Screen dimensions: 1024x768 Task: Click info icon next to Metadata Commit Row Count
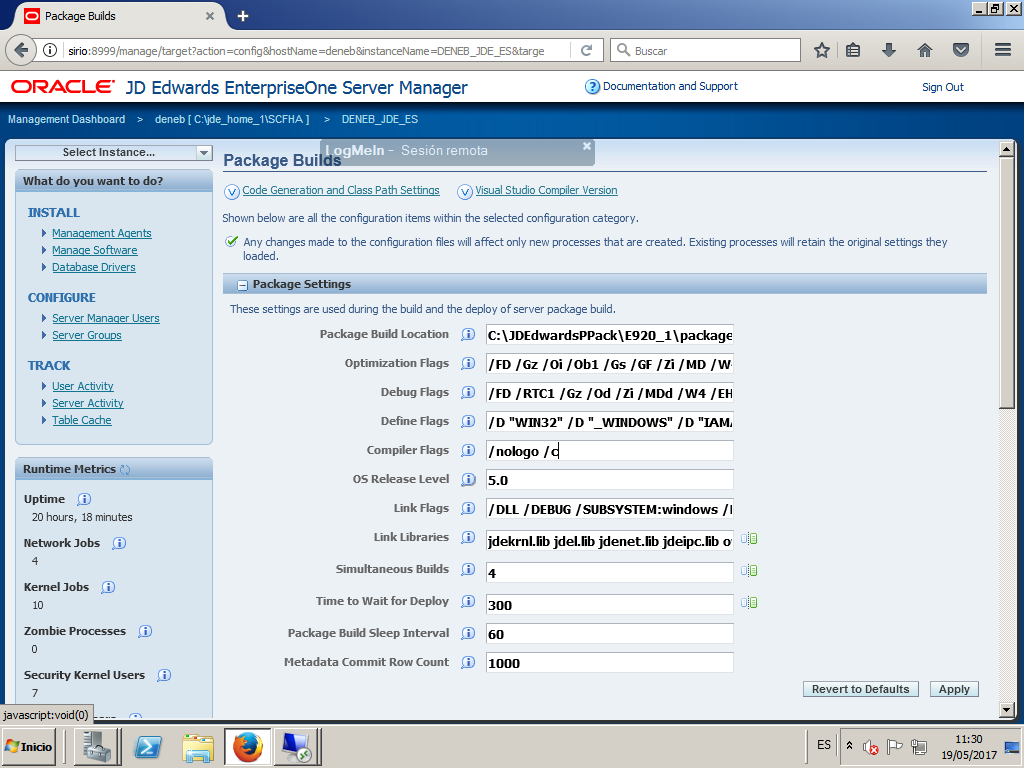tap(468, 662)
